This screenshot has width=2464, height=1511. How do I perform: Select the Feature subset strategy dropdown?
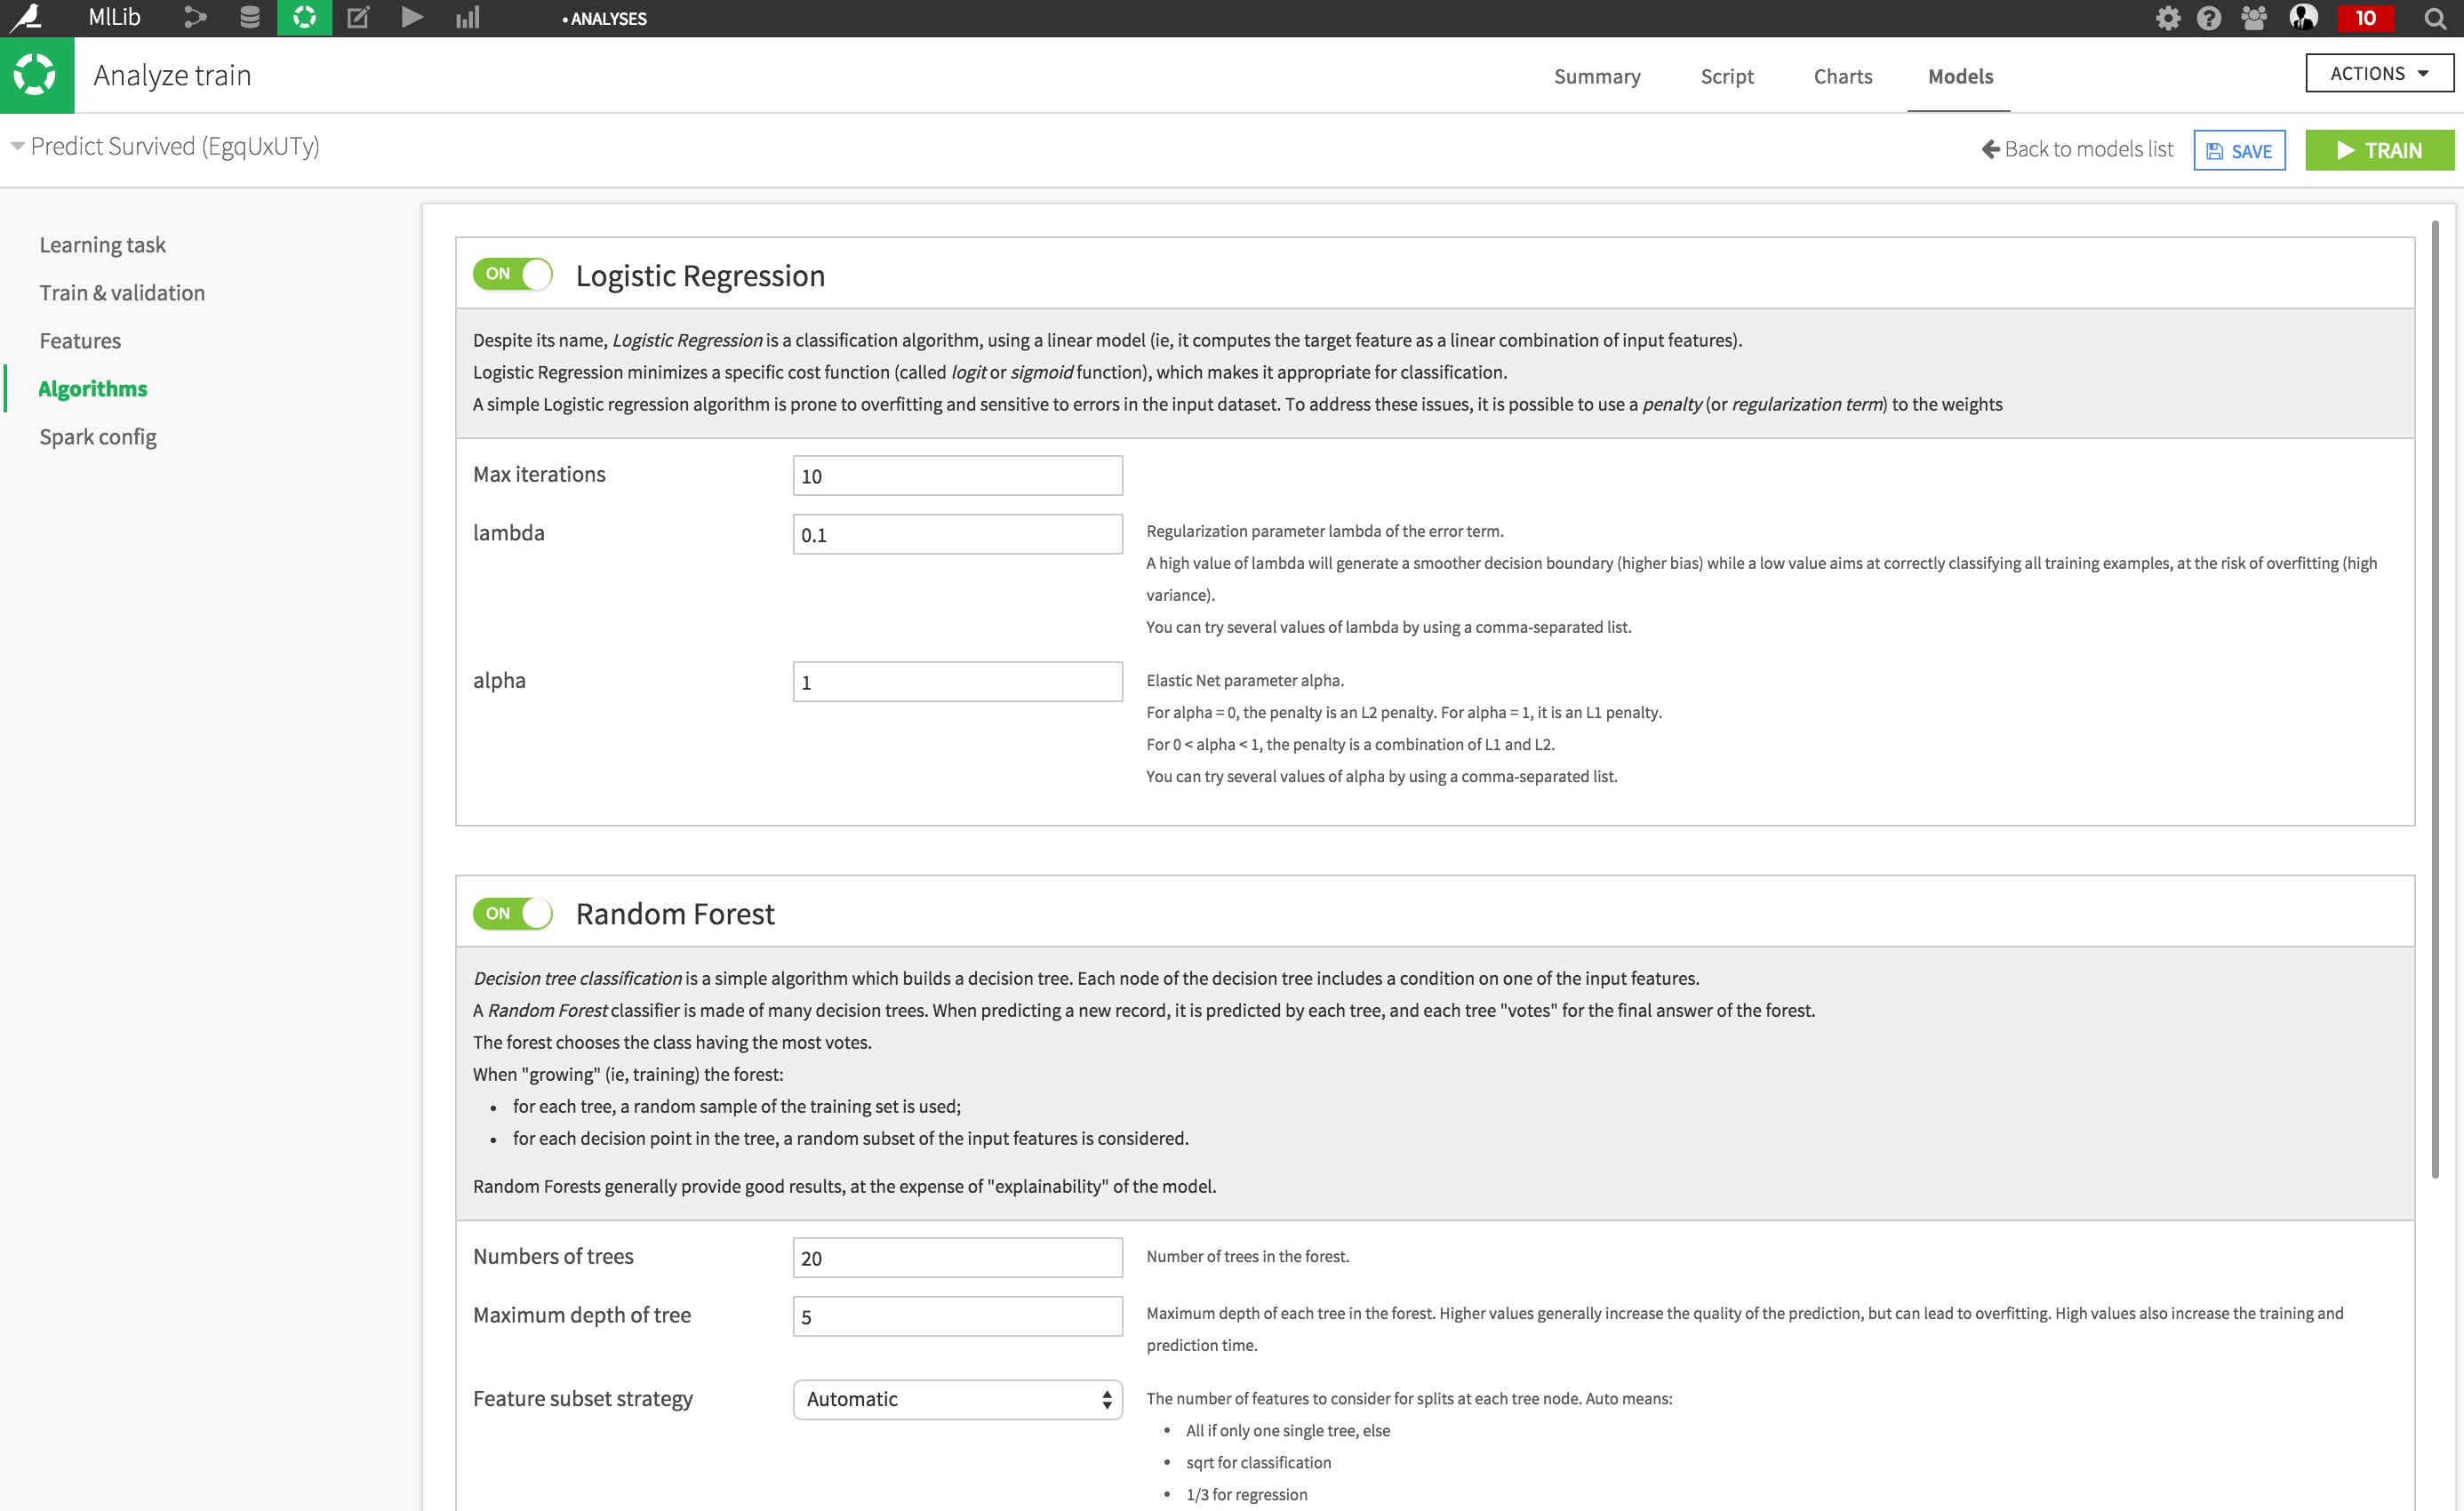click(956, 1398)
